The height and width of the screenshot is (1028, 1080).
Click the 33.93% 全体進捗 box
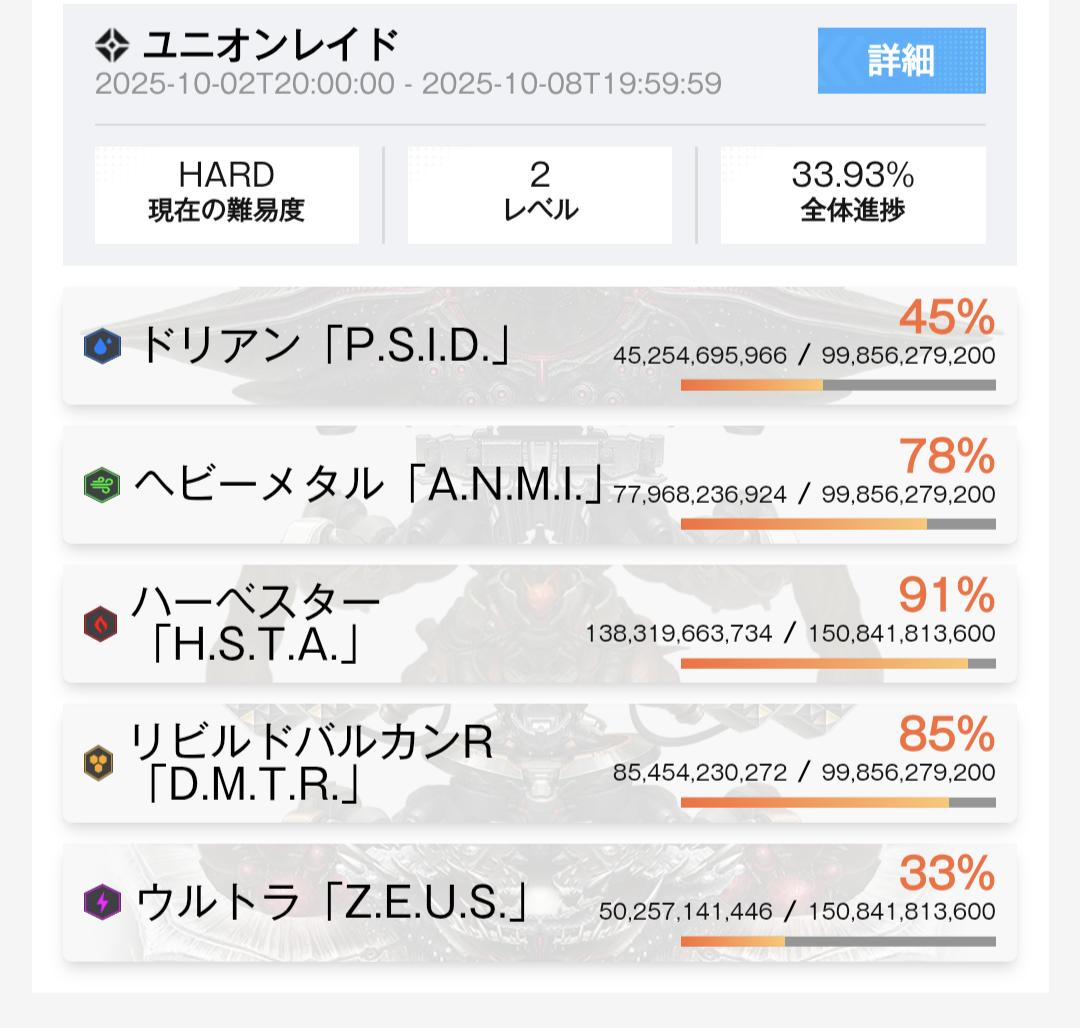853,195
